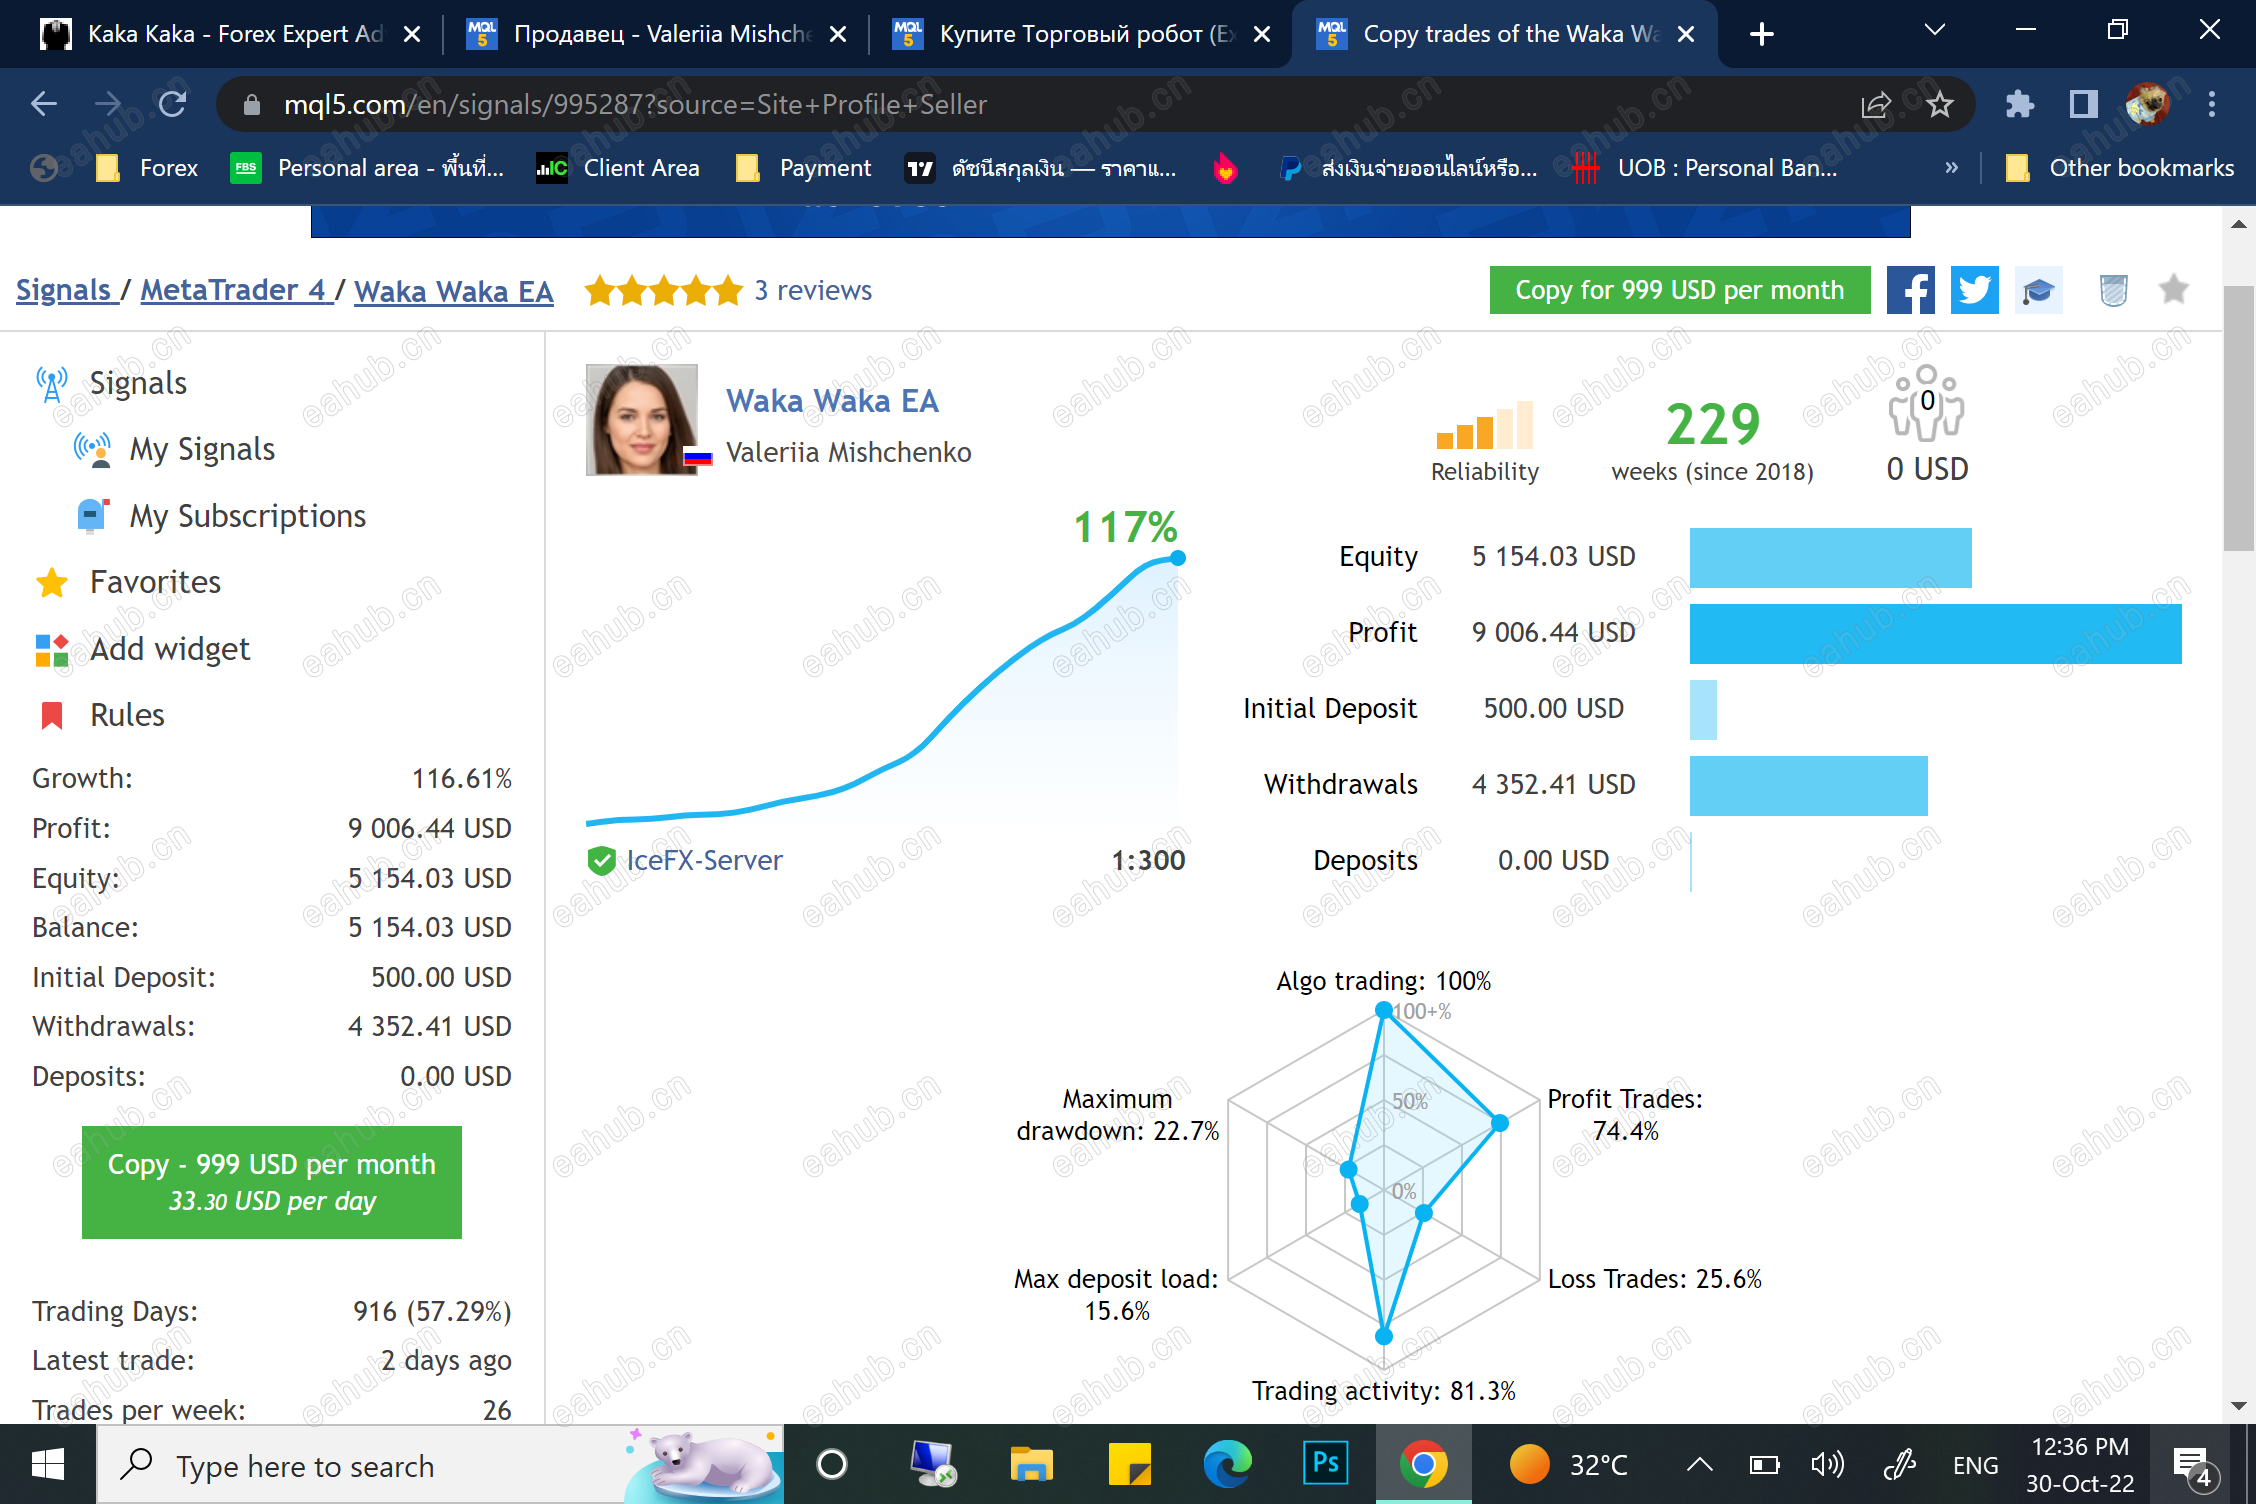Screen dimensions: 2256x1504
Task: Toggle the browser side panel
Action: pyautogui.click(x=2083, y=104)
